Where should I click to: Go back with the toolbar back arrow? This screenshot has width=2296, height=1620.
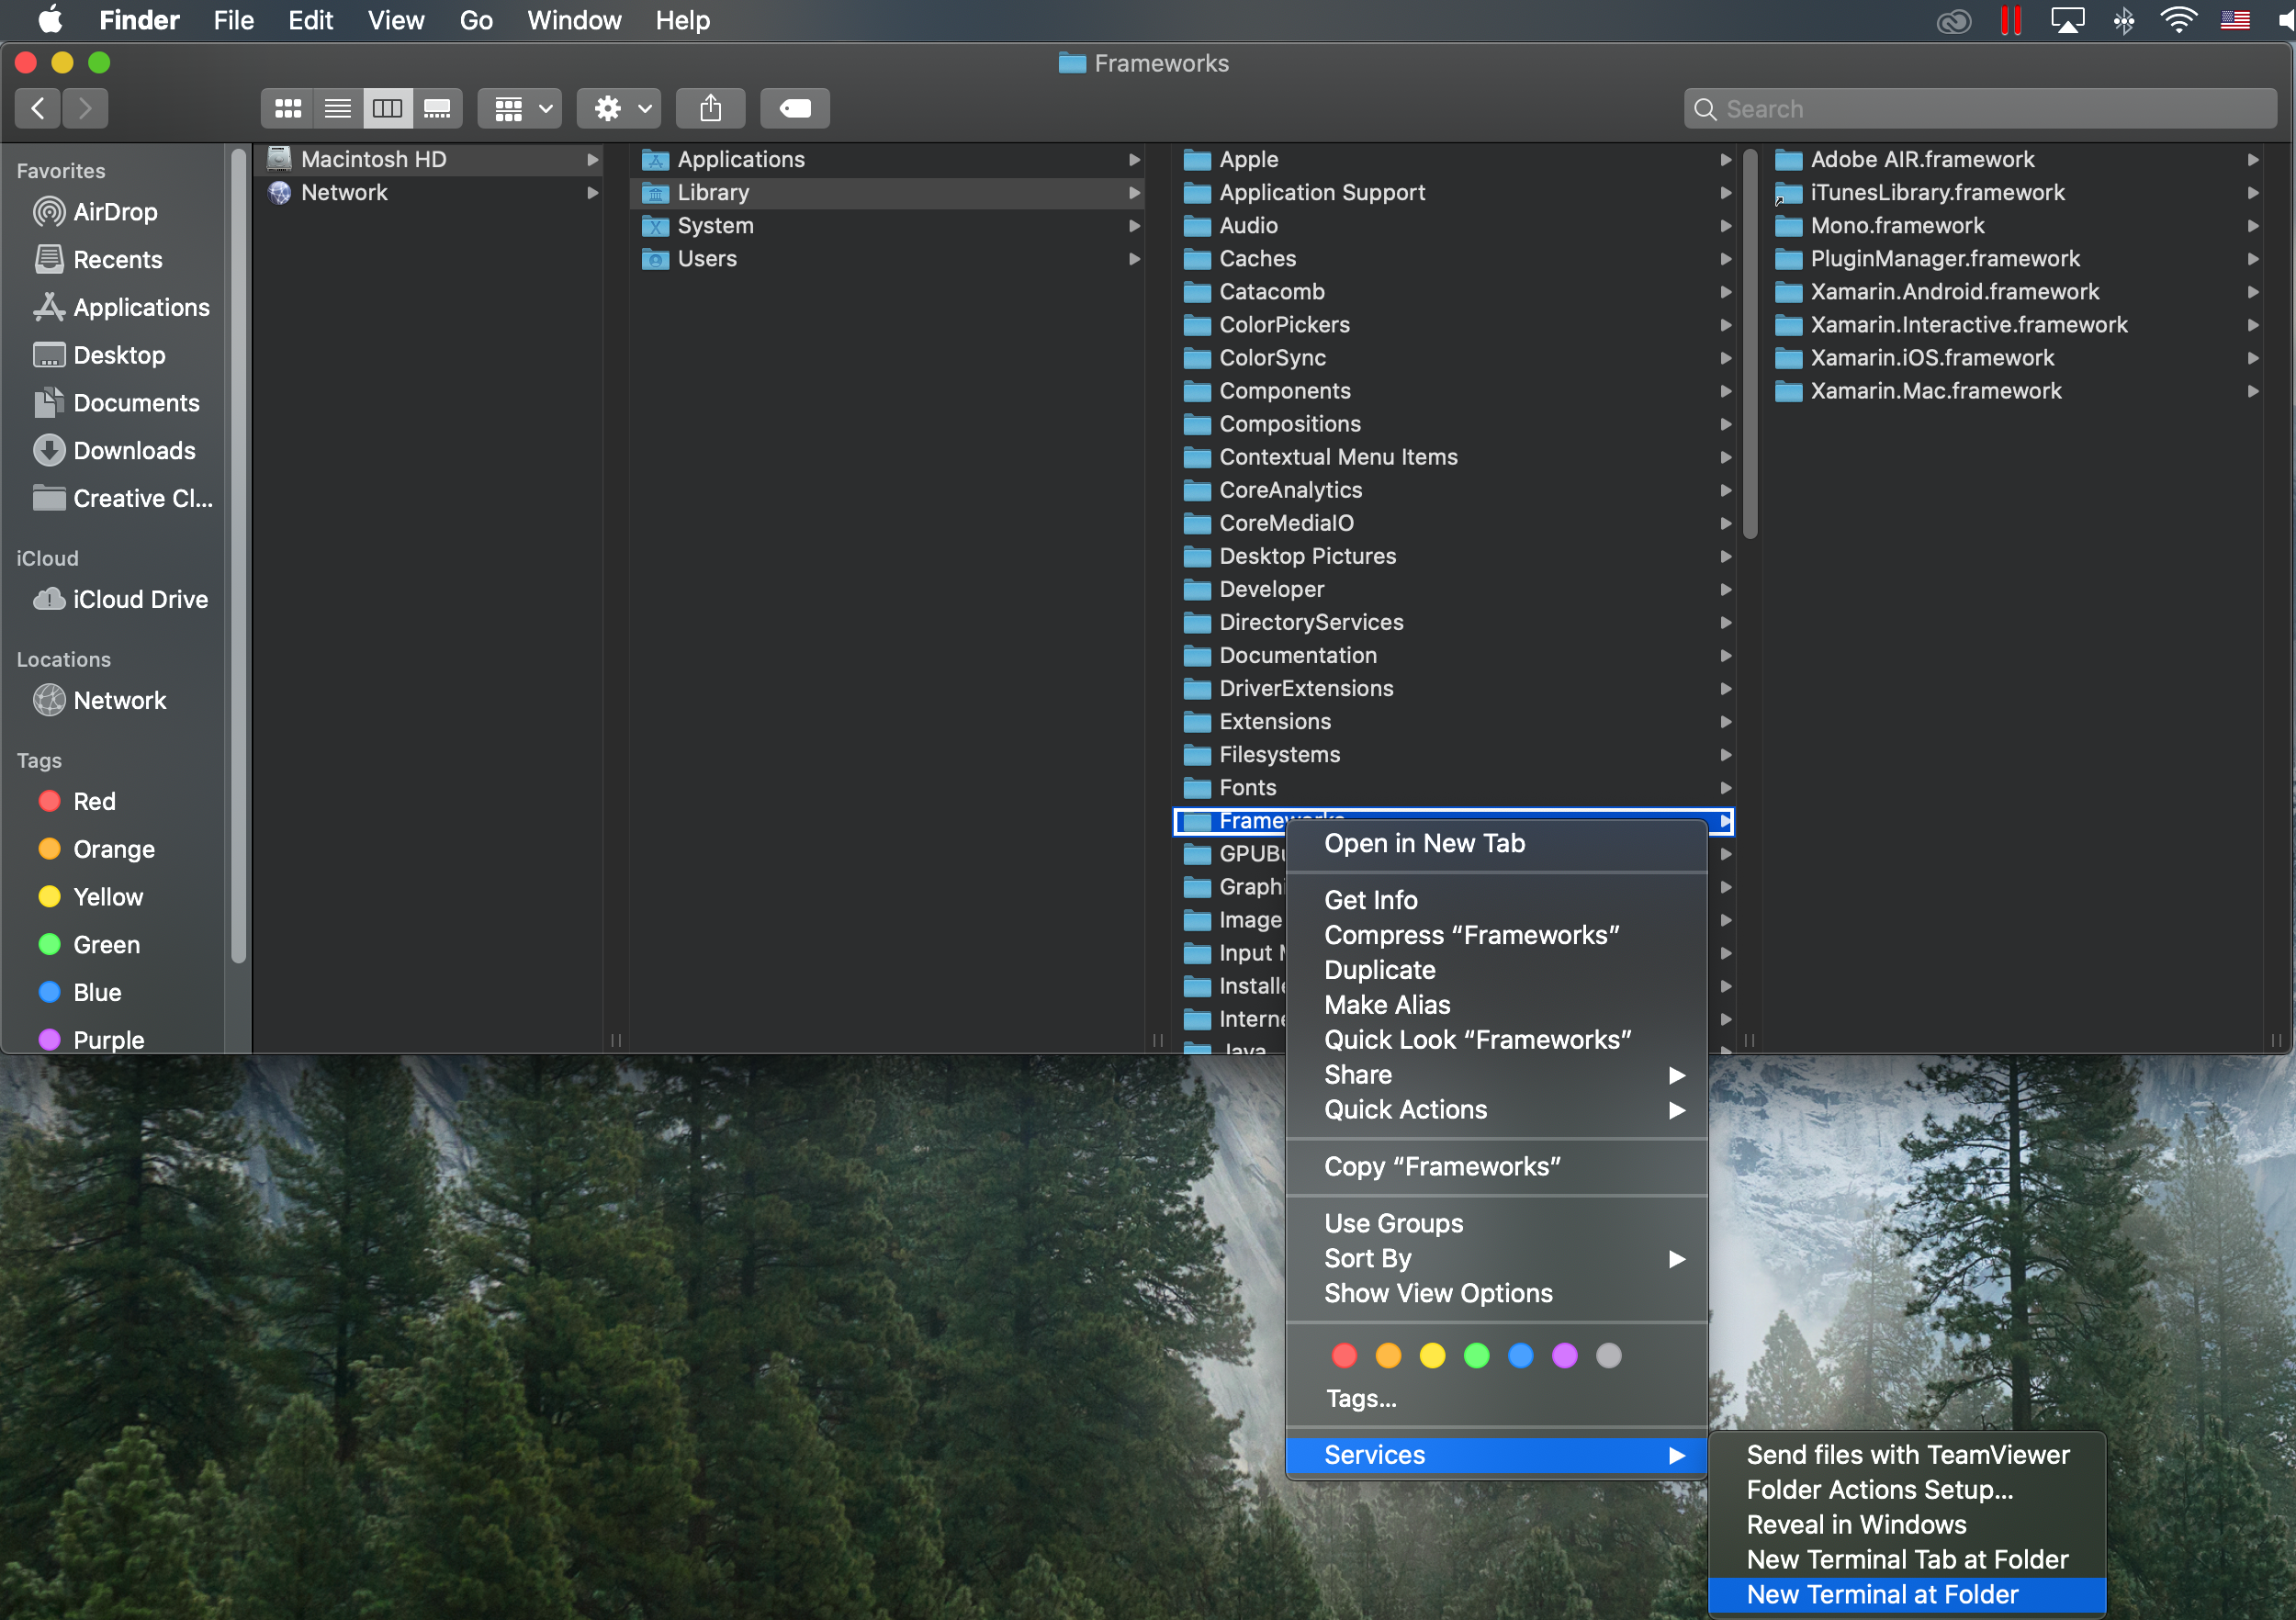pos(38,108)
